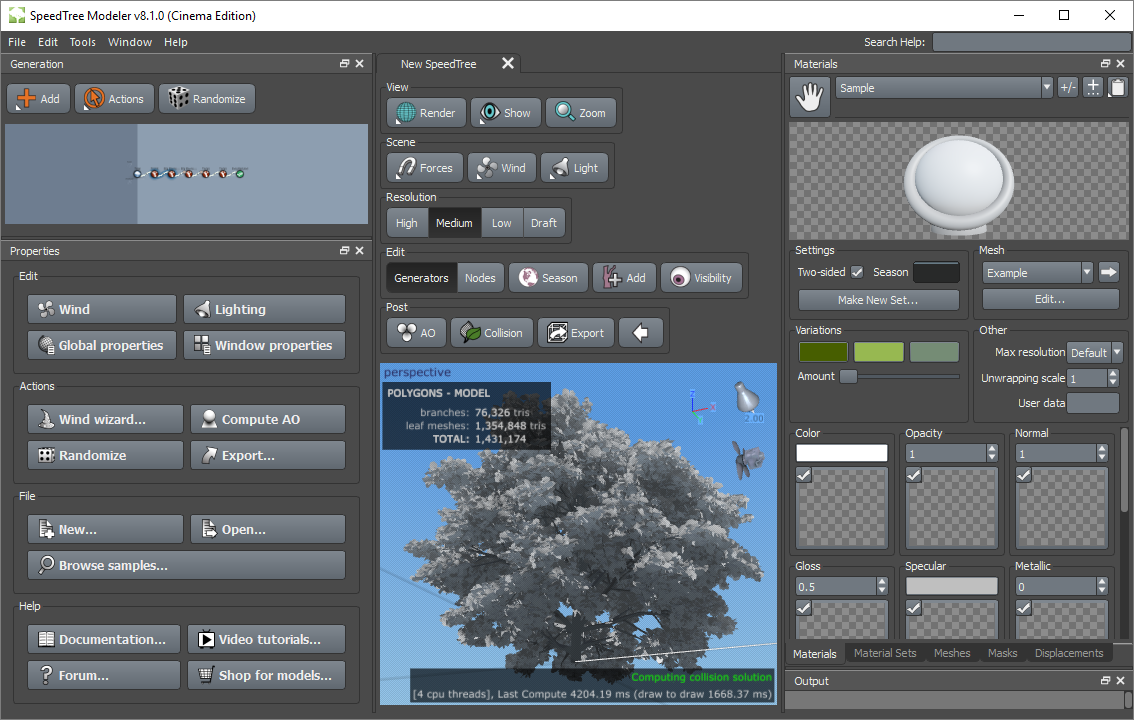The image size is (1134, 720).
Task: Toggle the Visibility eye button
Action: (x=701, y=278)
